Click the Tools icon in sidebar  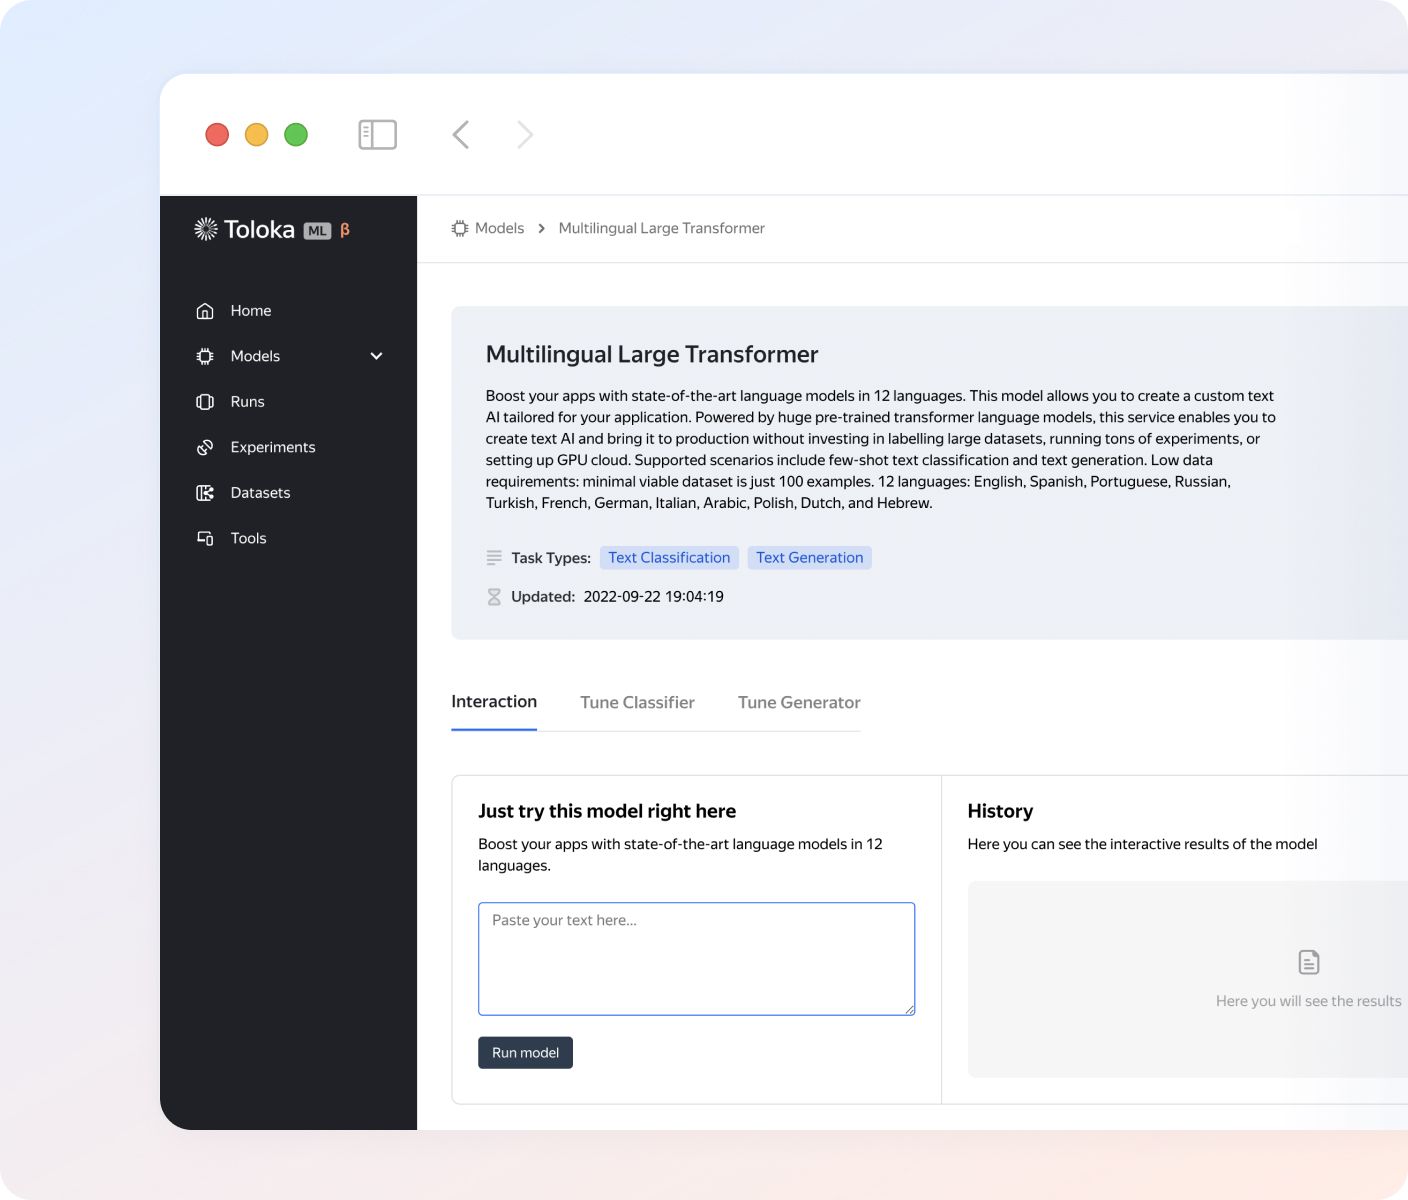coord(205,538)
